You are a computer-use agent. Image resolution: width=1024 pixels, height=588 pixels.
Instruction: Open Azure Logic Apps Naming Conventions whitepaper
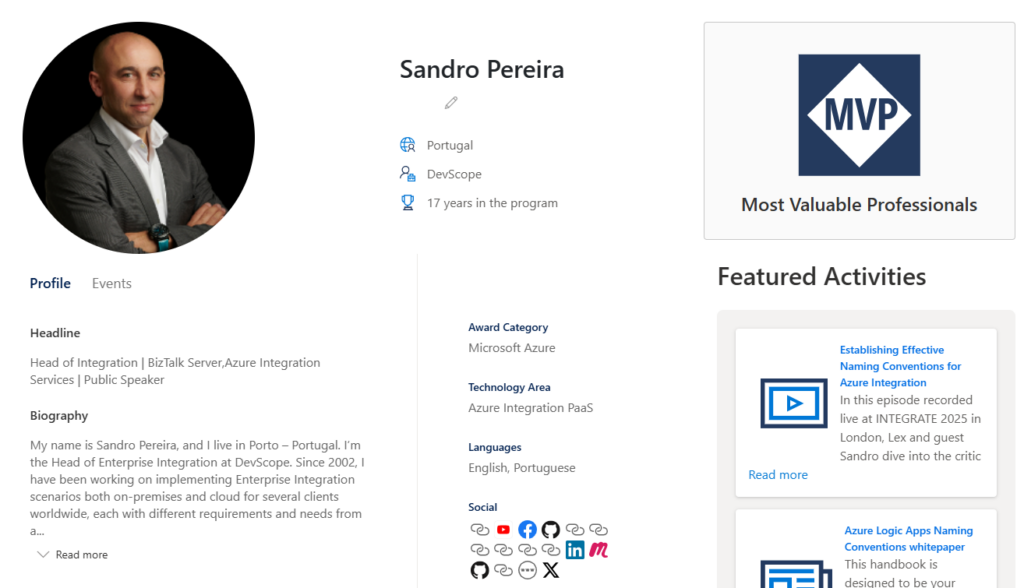908,539
